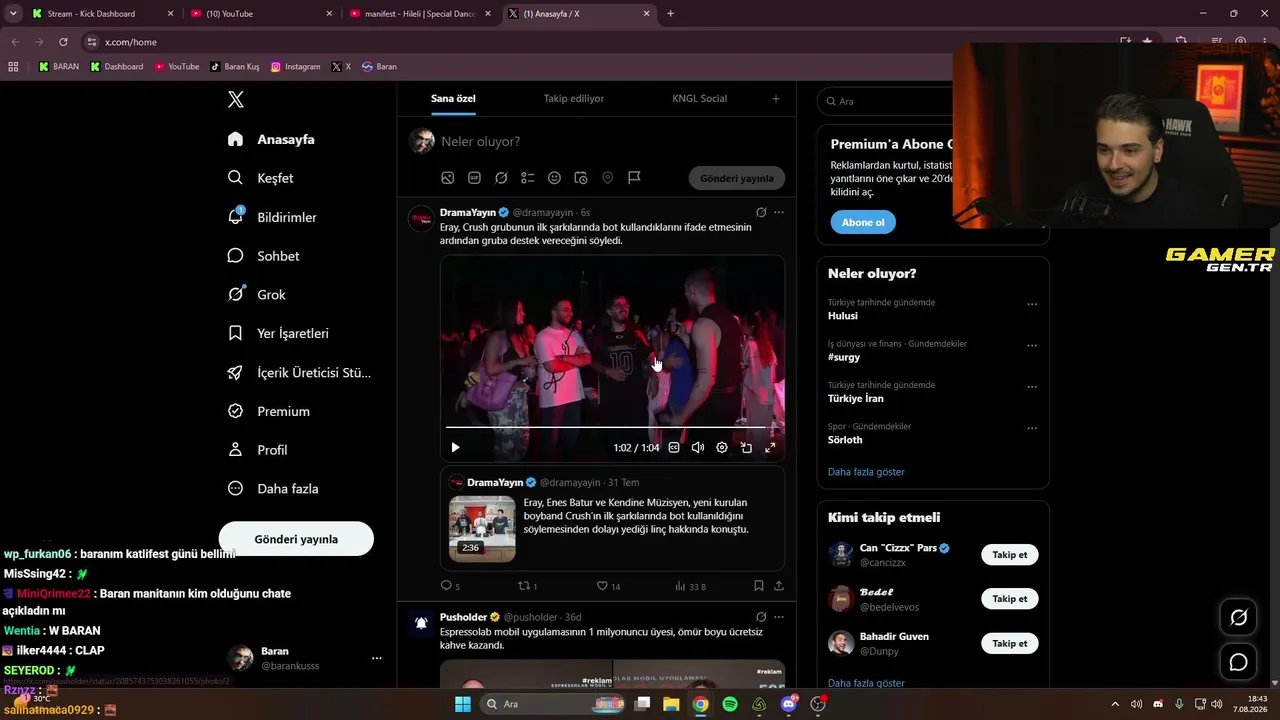
Task: Open the floating chat messages button
Action: pos(1238,662)
